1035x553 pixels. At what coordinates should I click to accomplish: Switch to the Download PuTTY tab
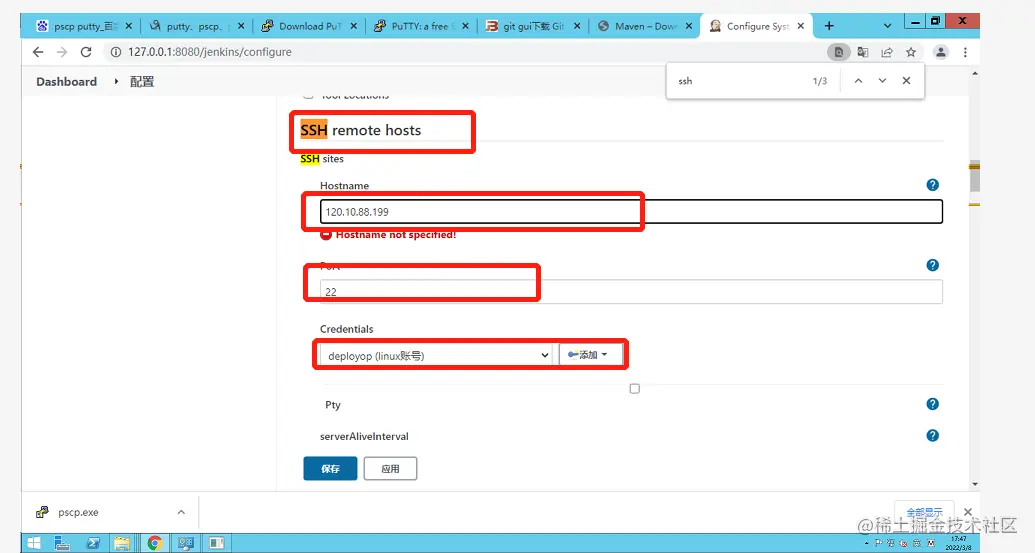[309, 26]
